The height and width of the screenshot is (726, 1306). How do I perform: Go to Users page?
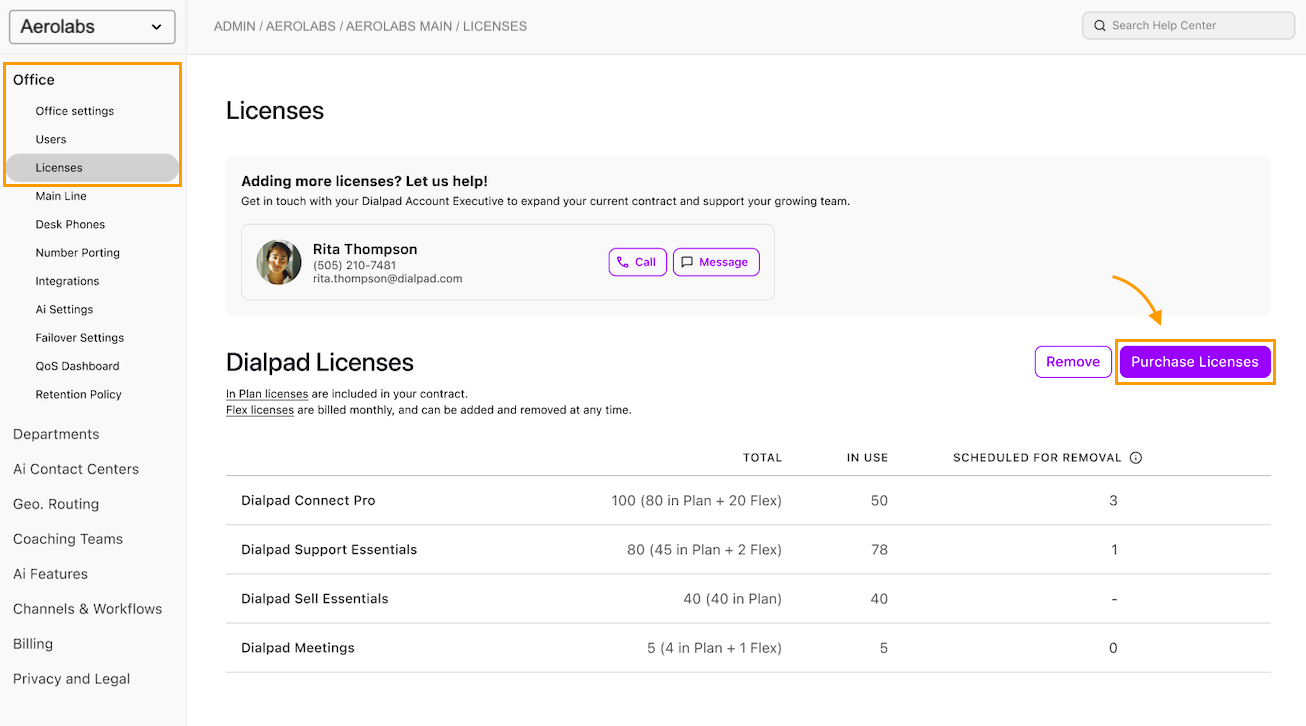click(51, 139)
